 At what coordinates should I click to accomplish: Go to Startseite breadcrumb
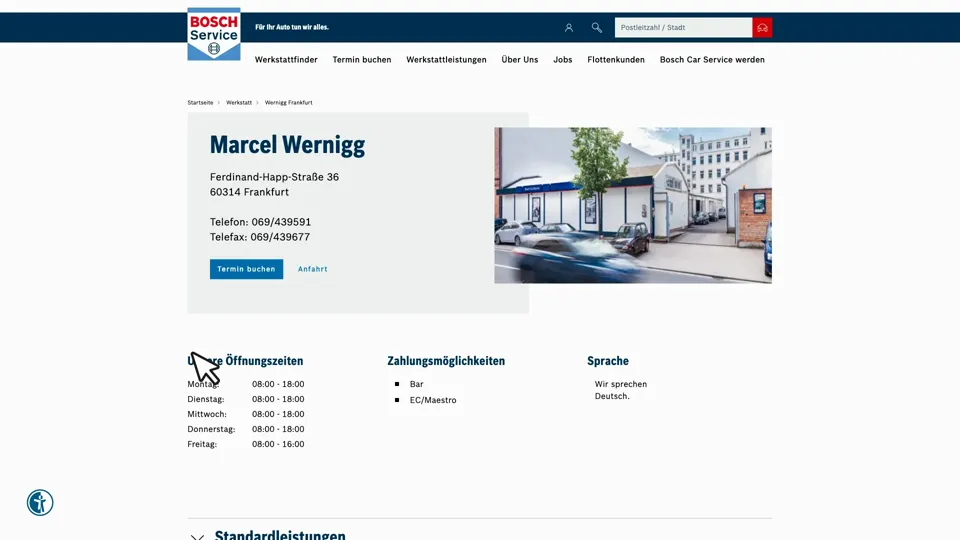[x=200, y=103]
